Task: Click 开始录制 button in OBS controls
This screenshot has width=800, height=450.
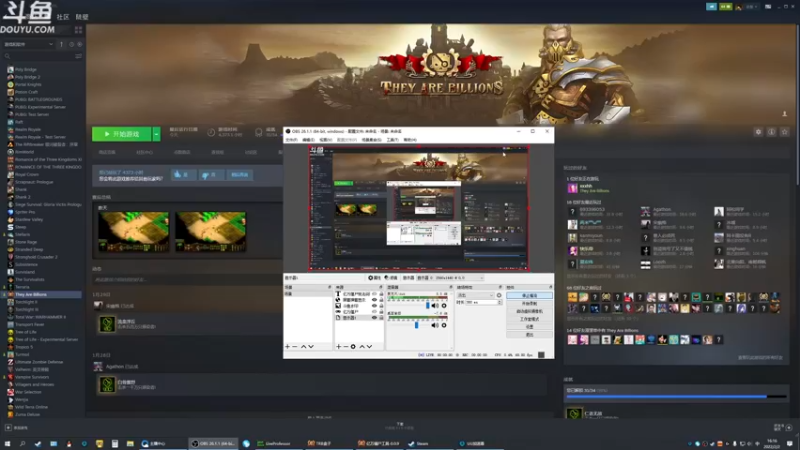Action: (529, 304)
